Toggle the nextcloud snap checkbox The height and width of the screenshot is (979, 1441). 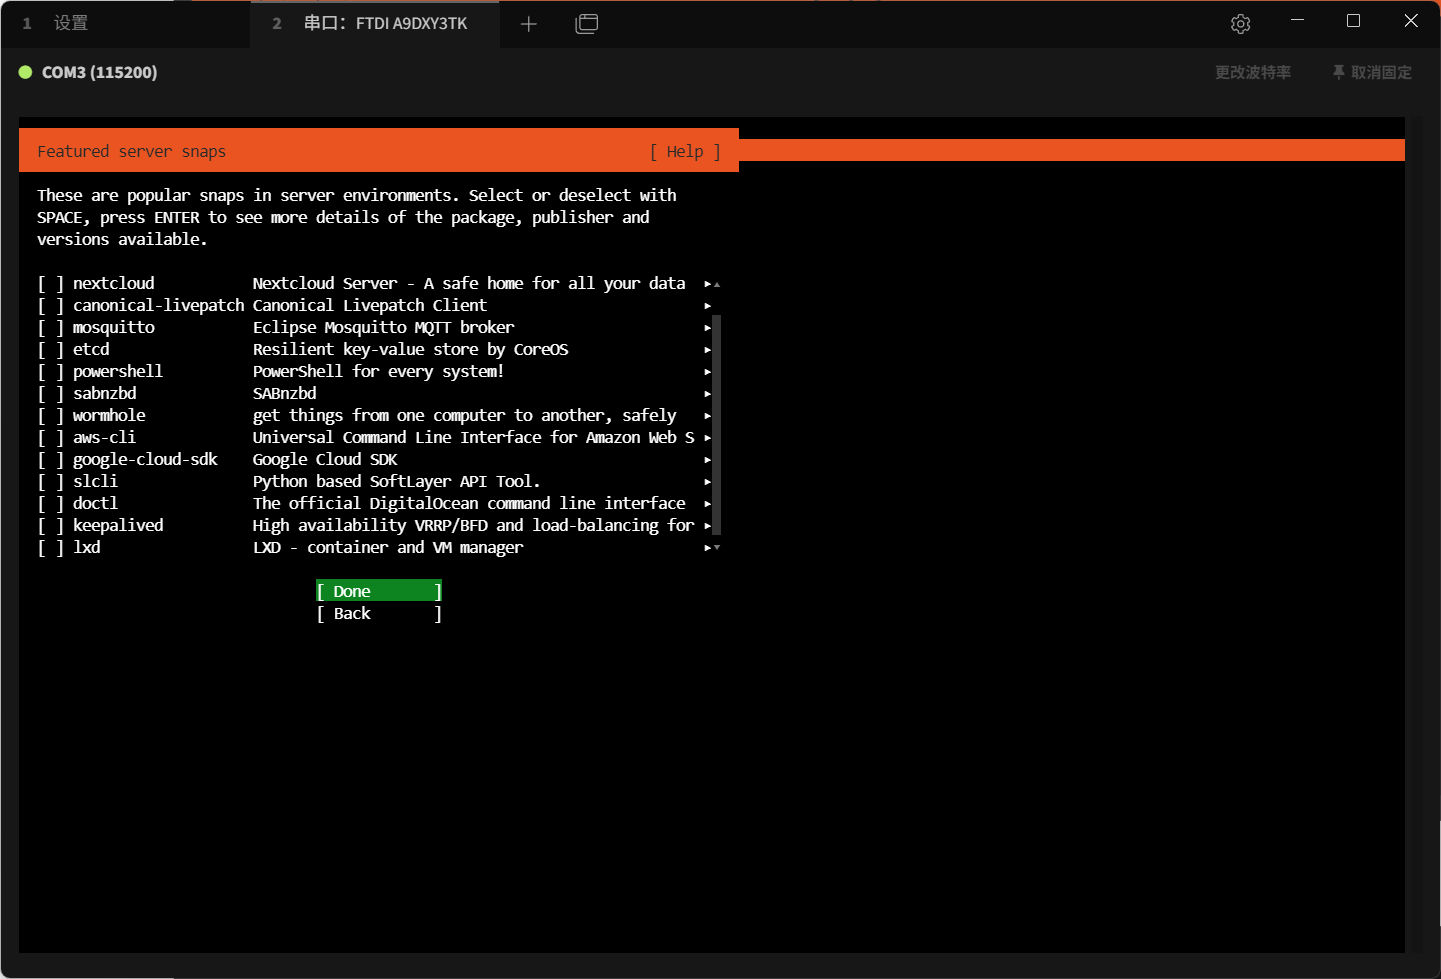(x=50, y=284)
